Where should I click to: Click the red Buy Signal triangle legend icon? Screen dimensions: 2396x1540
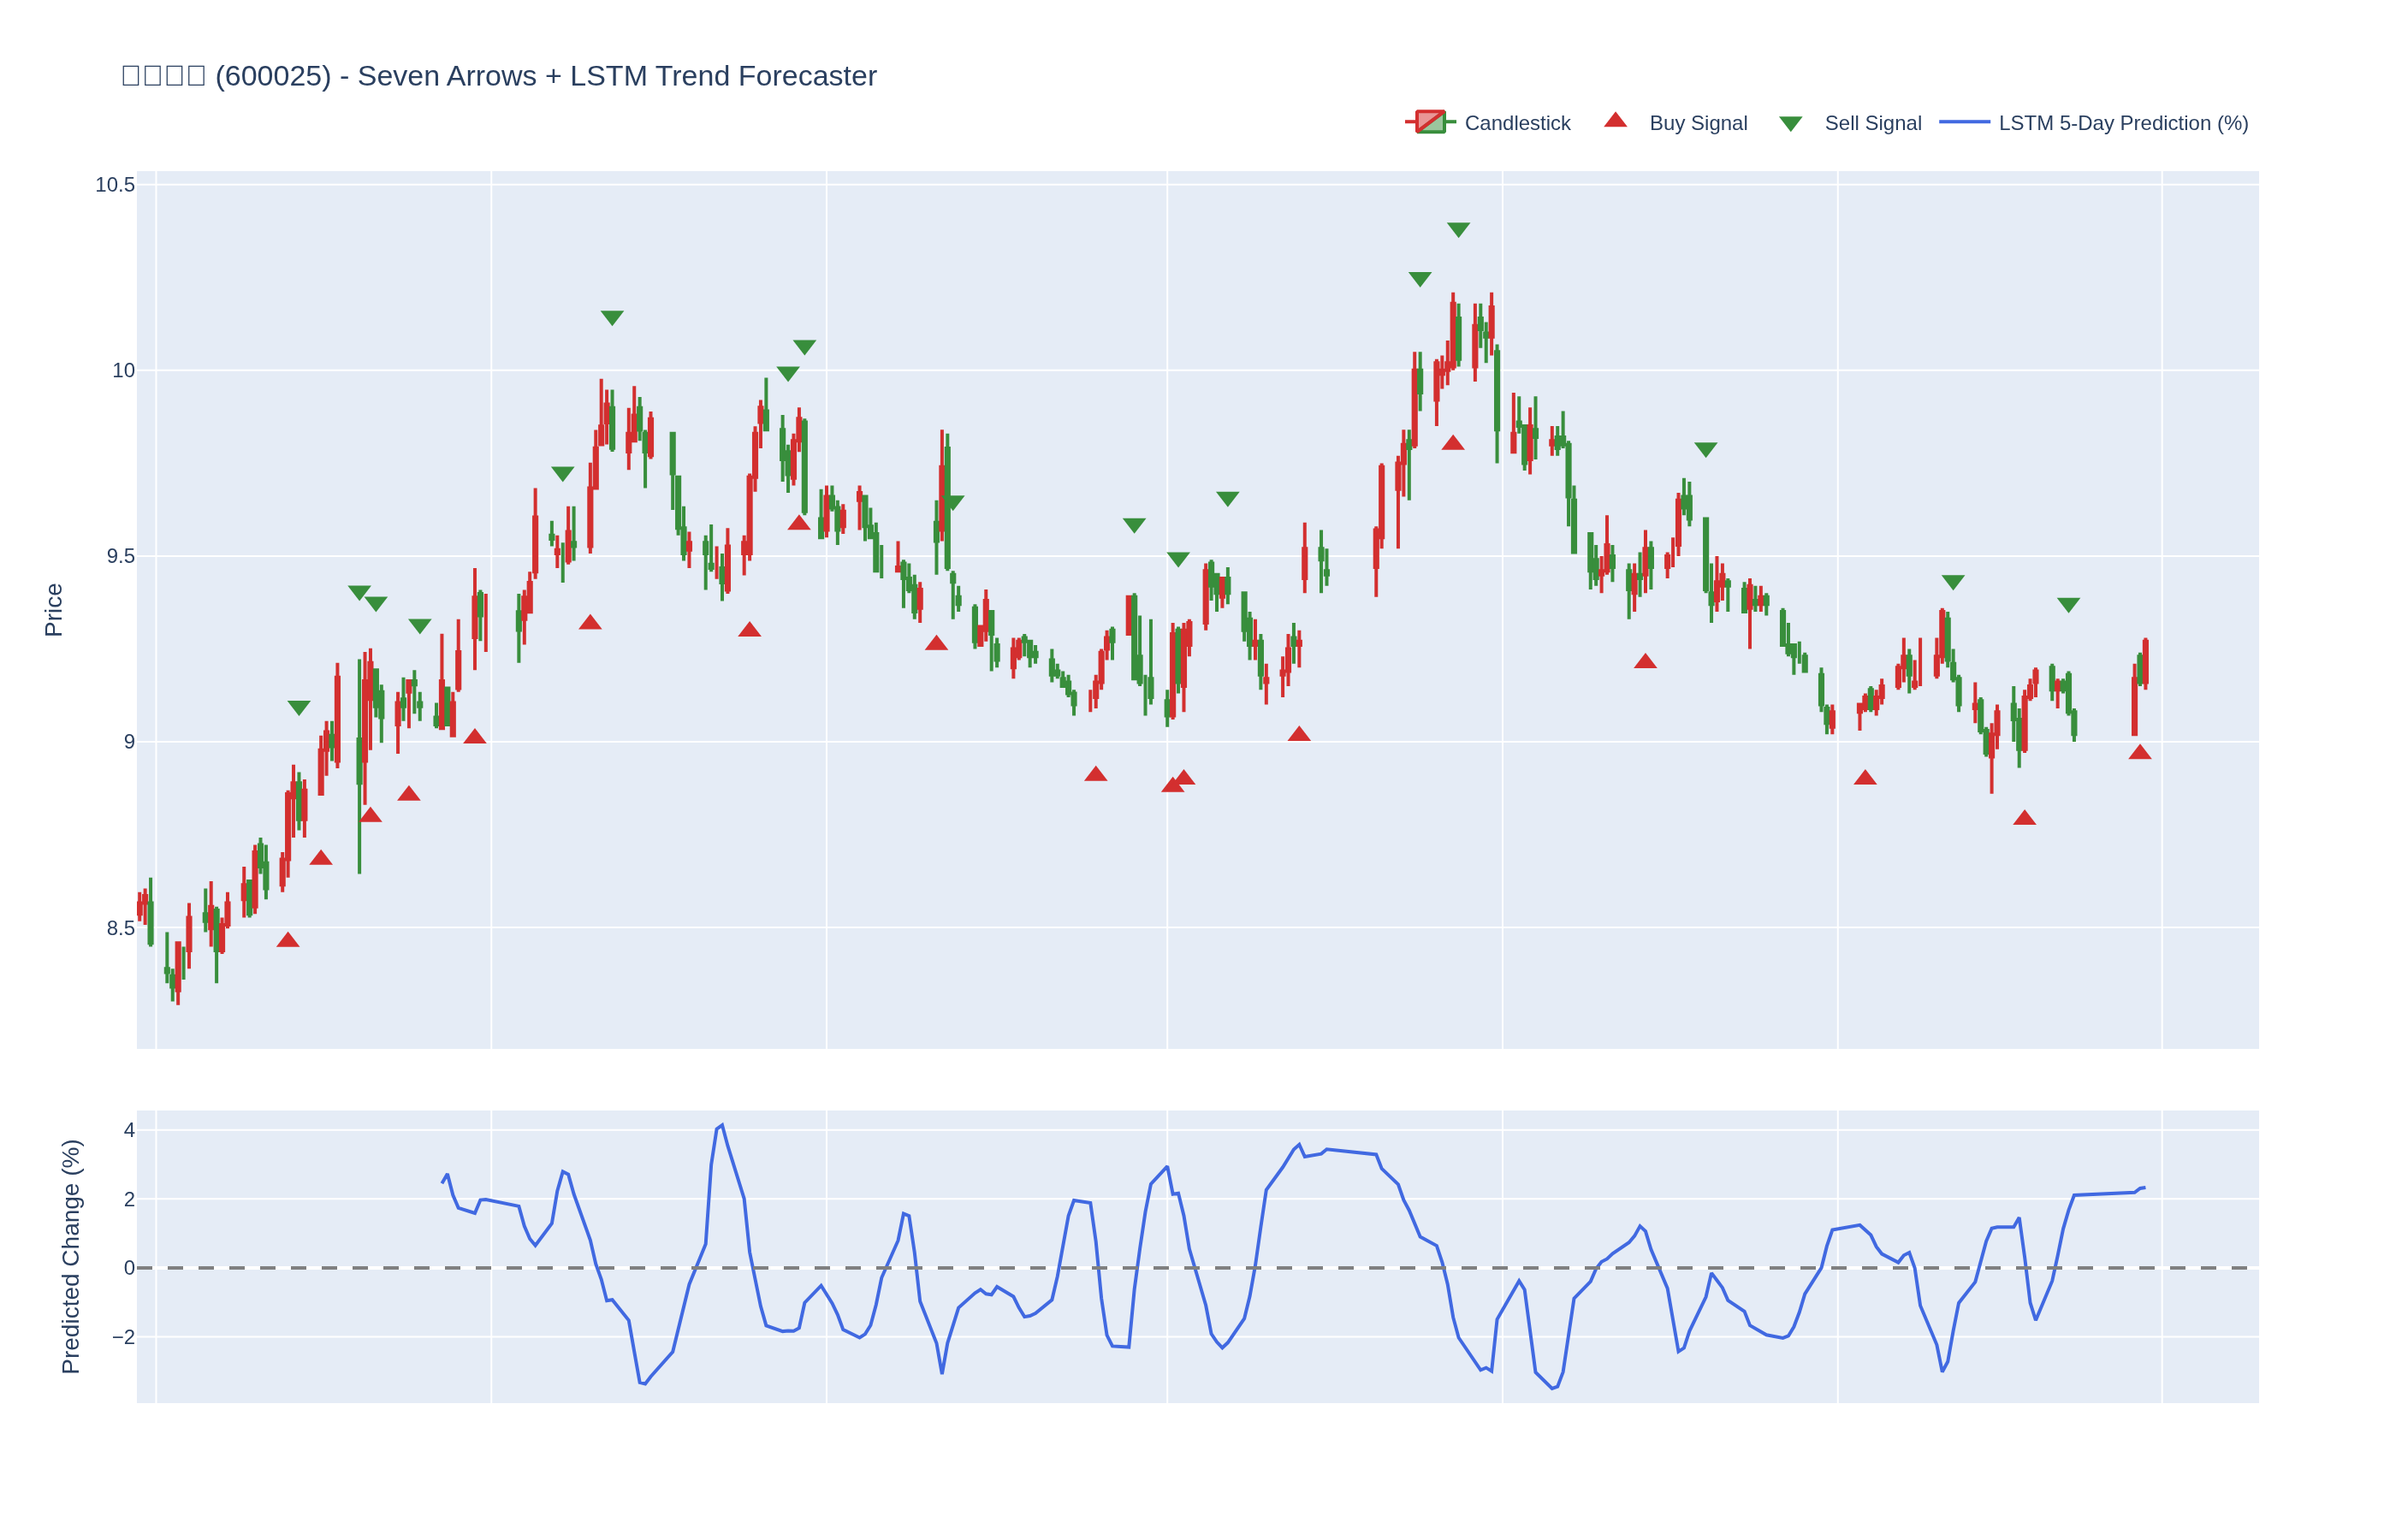pos(1615,121)
